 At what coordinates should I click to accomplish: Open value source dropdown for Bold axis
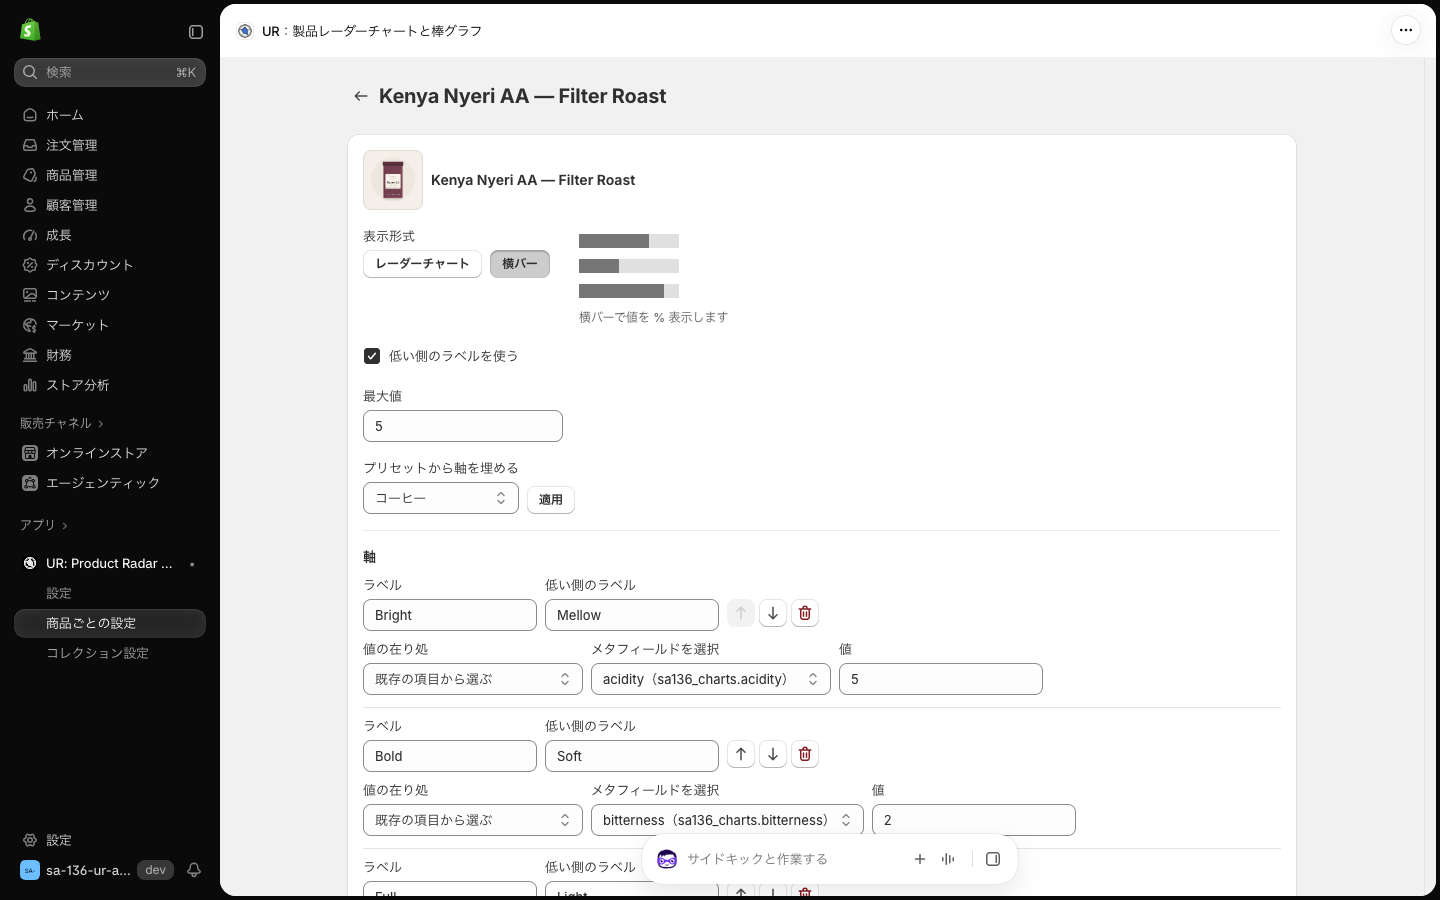[473, 820]
